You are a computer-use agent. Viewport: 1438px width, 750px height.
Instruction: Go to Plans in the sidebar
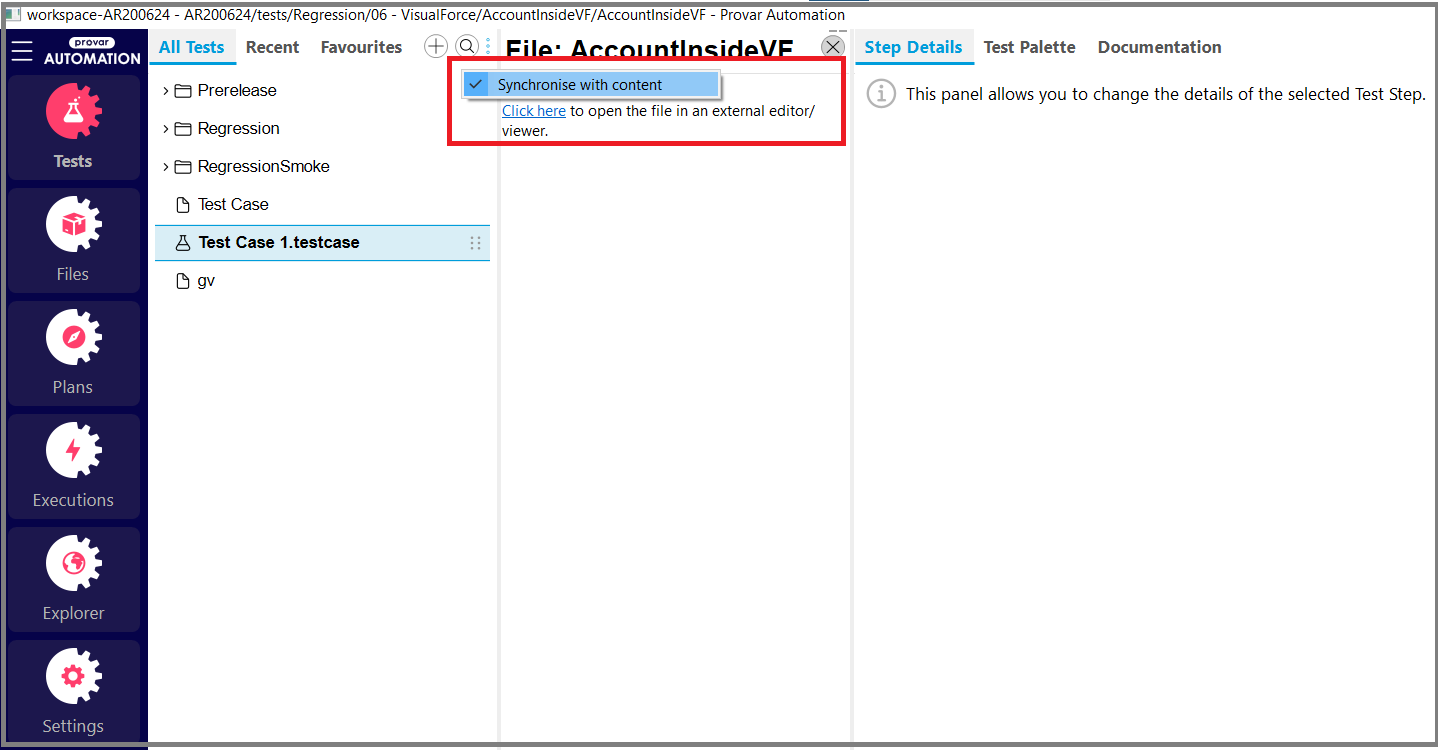pyautogui.click(x=73, y=354)
